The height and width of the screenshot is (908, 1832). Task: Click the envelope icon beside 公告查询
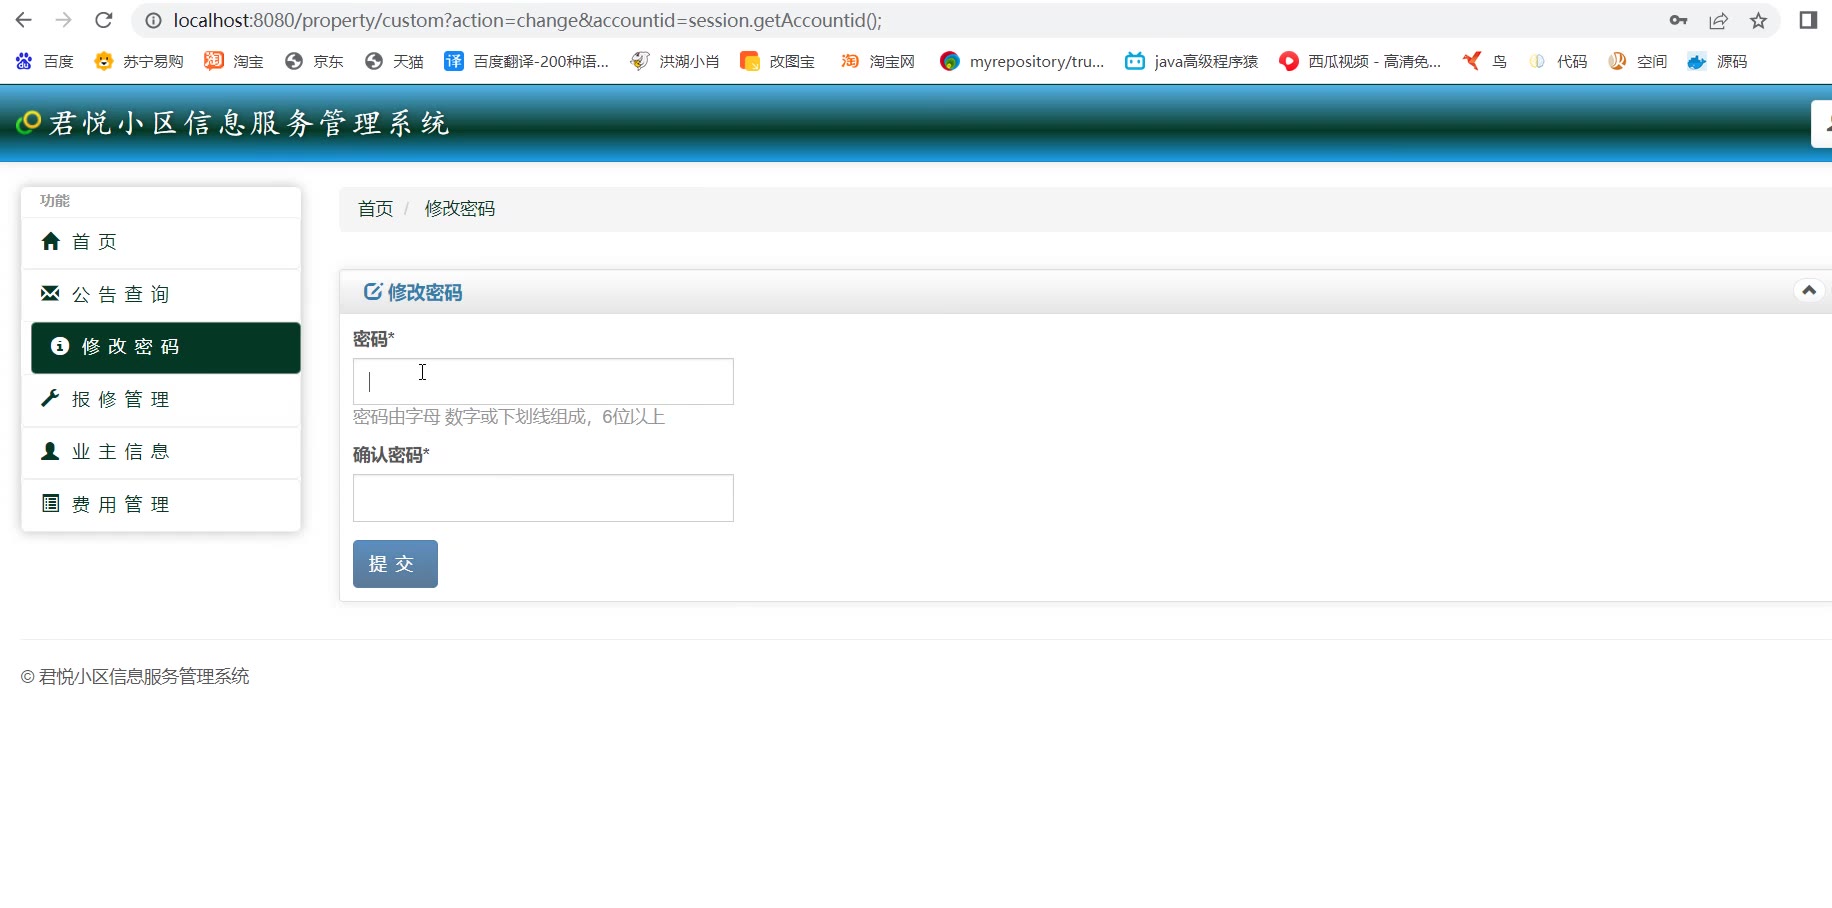(x=50, y=293)
